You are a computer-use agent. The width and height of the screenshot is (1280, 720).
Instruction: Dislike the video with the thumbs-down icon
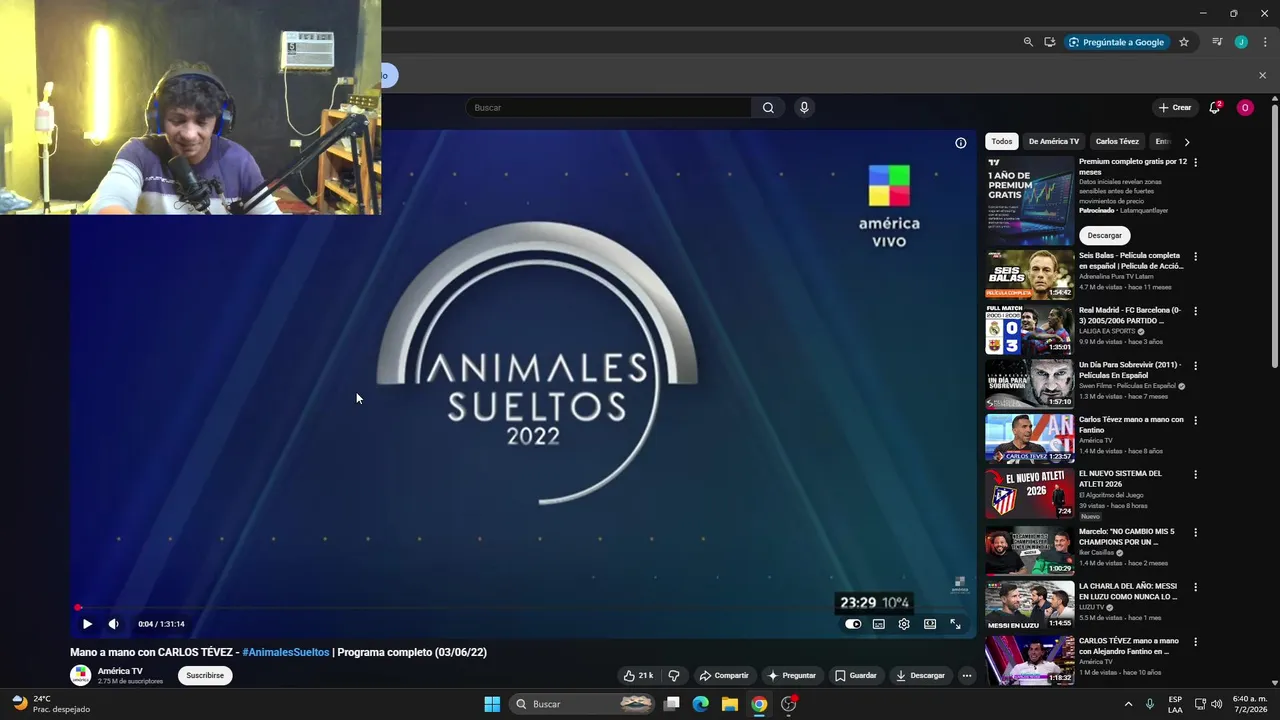point(674,675)
